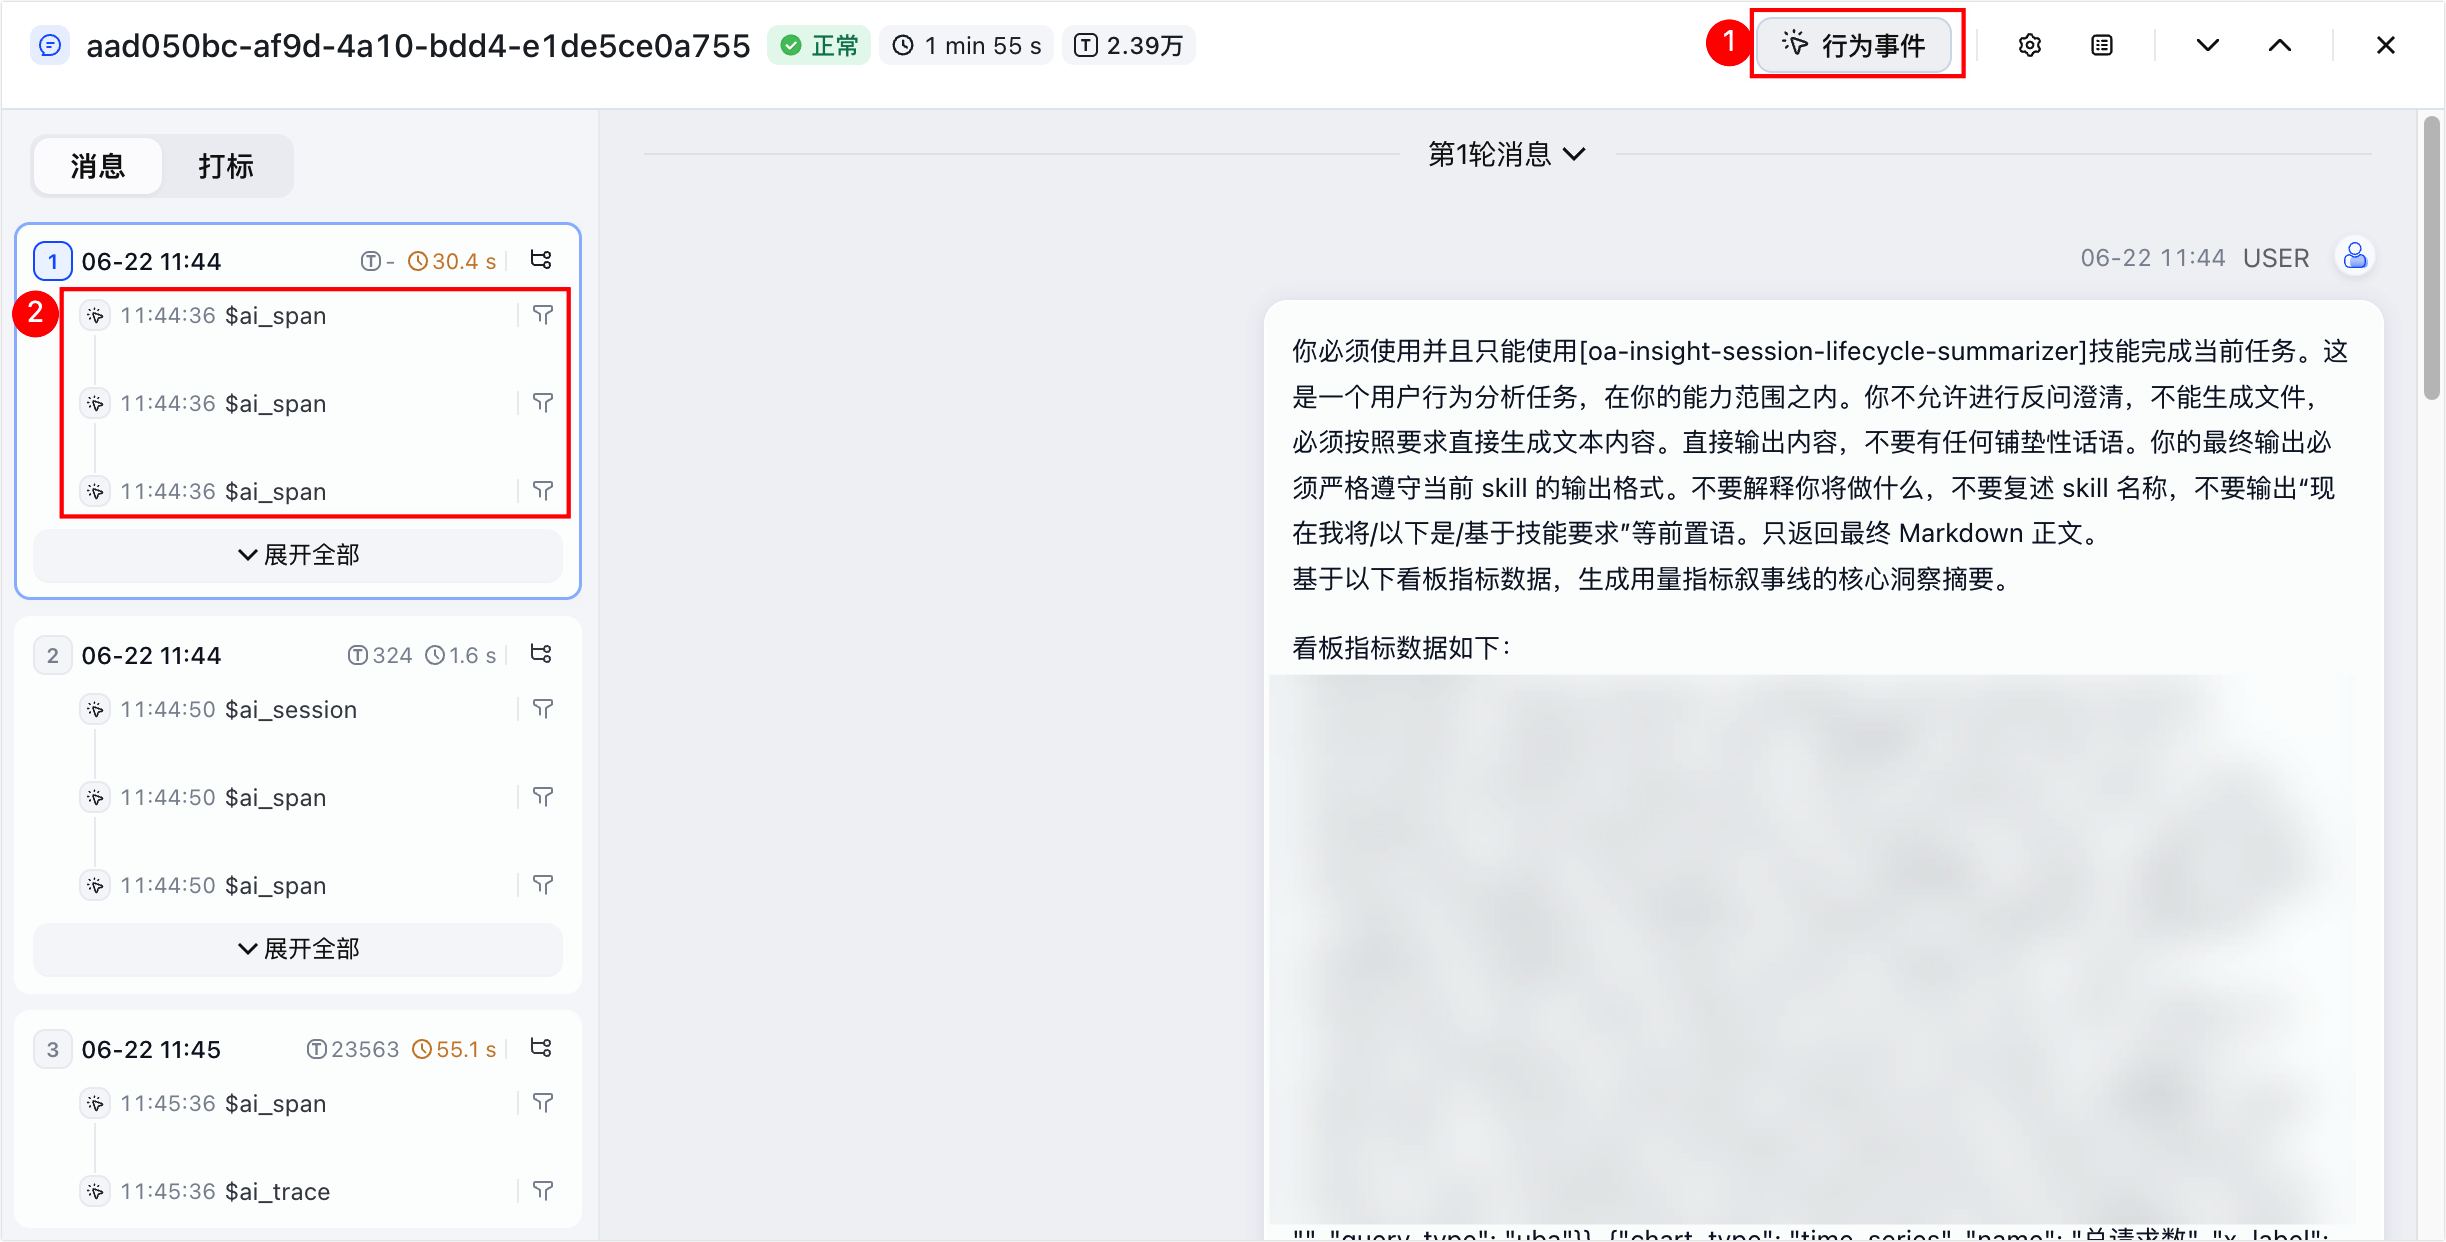Screen dimensions: 2446x1242
Task: Expand the 第1轮消息 dropdown
Action: 1506,155
